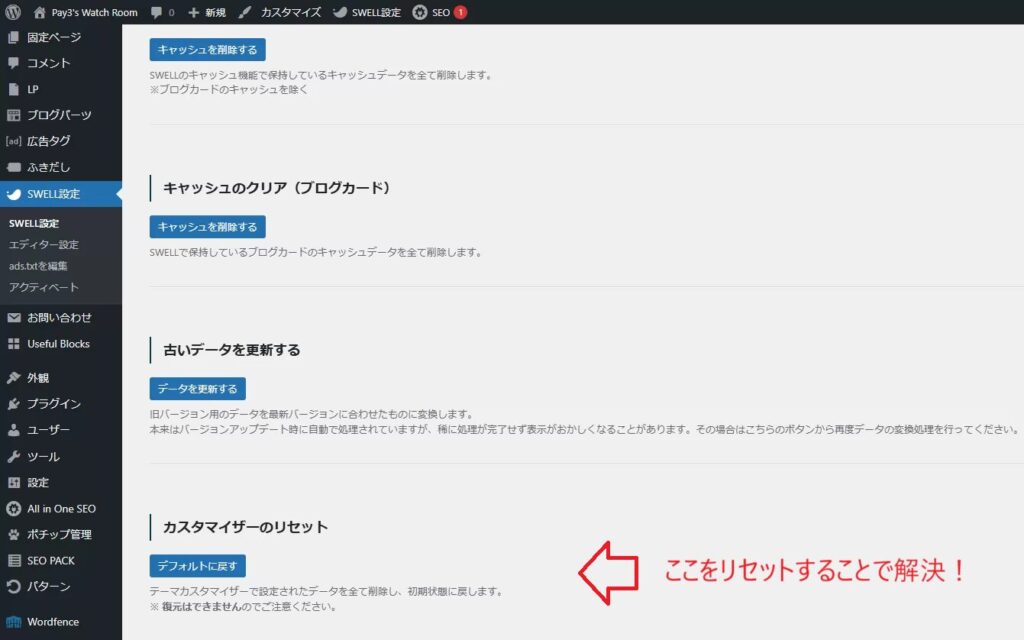Click the 設定 sliders icon

tap(13, 483)
